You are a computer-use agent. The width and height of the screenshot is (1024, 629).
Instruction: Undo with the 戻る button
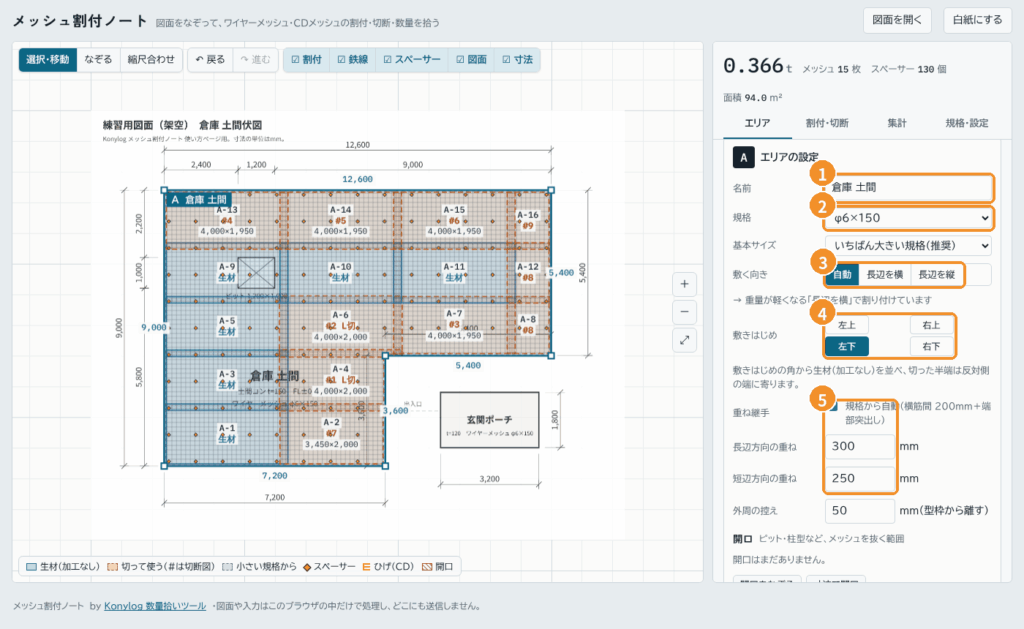pyautogui.click(x=210, y=59)
